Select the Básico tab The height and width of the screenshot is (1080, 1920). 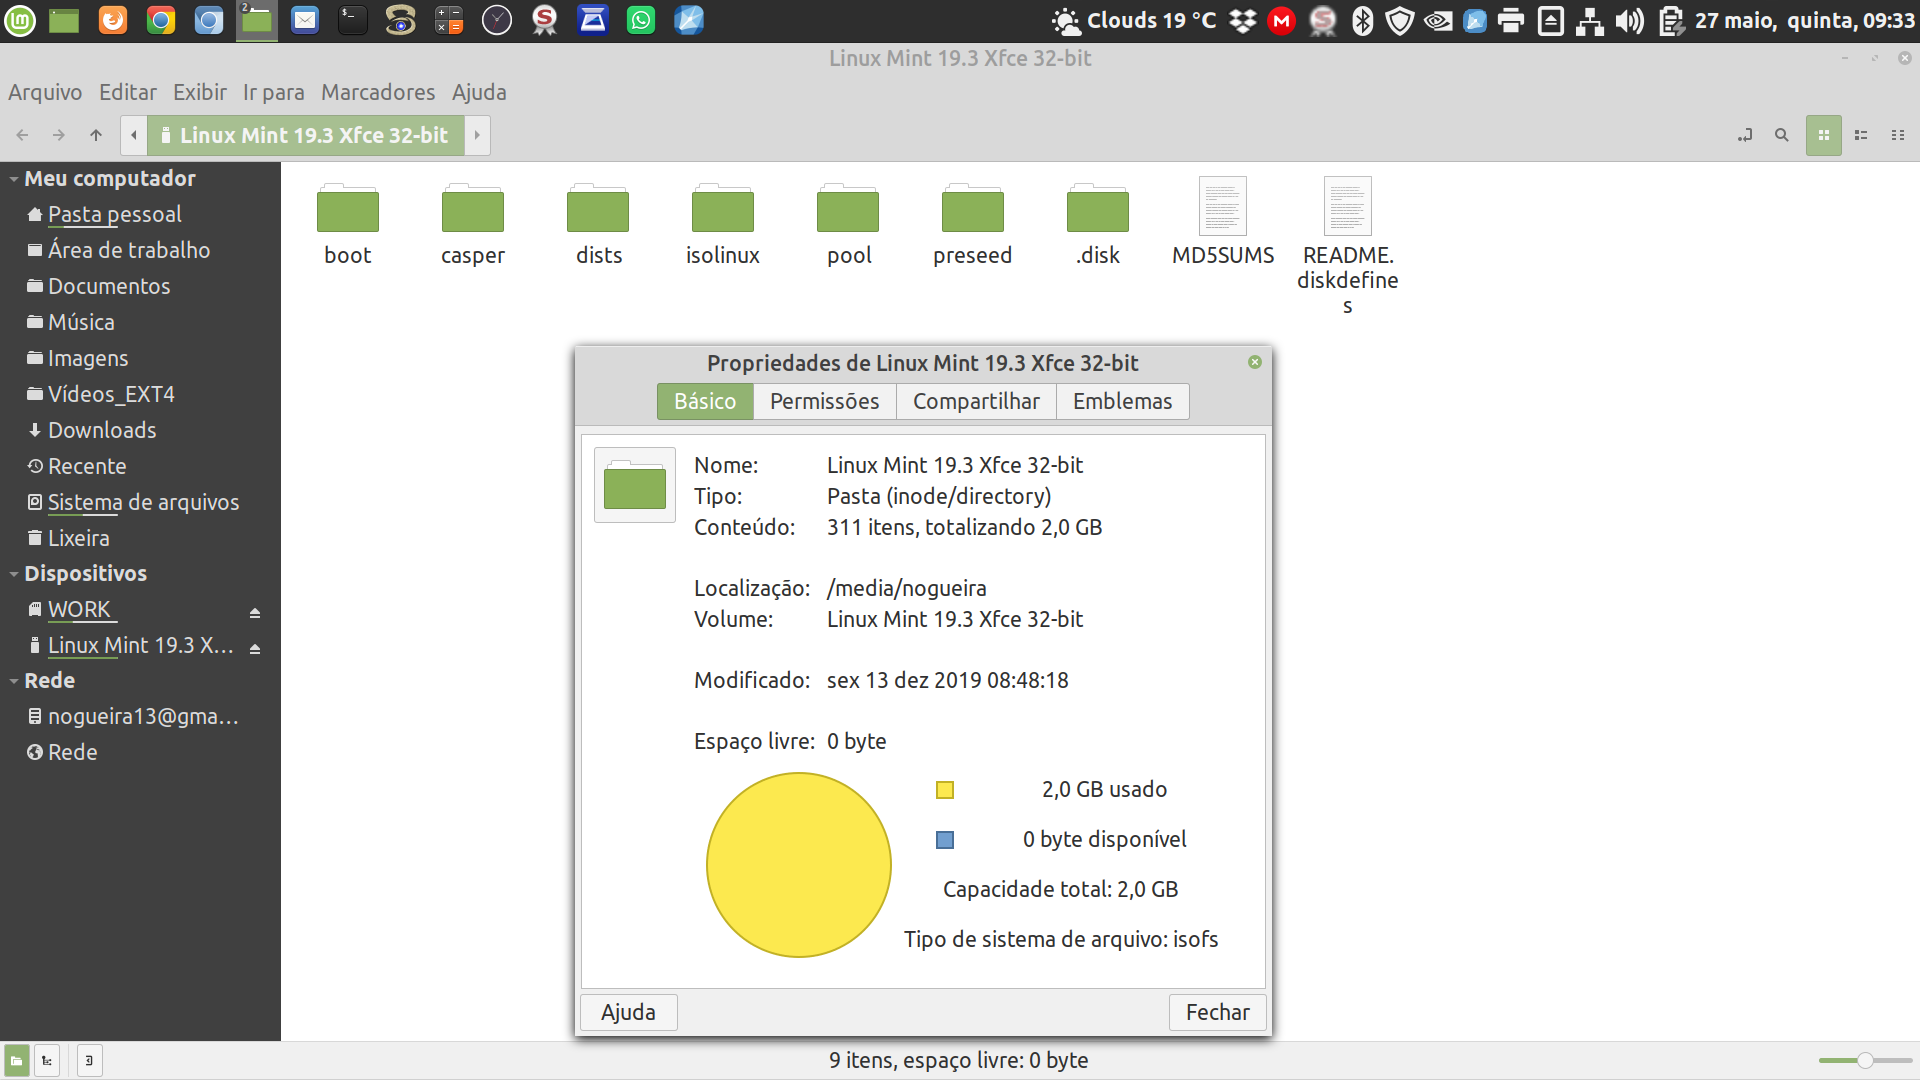point(705,401)
